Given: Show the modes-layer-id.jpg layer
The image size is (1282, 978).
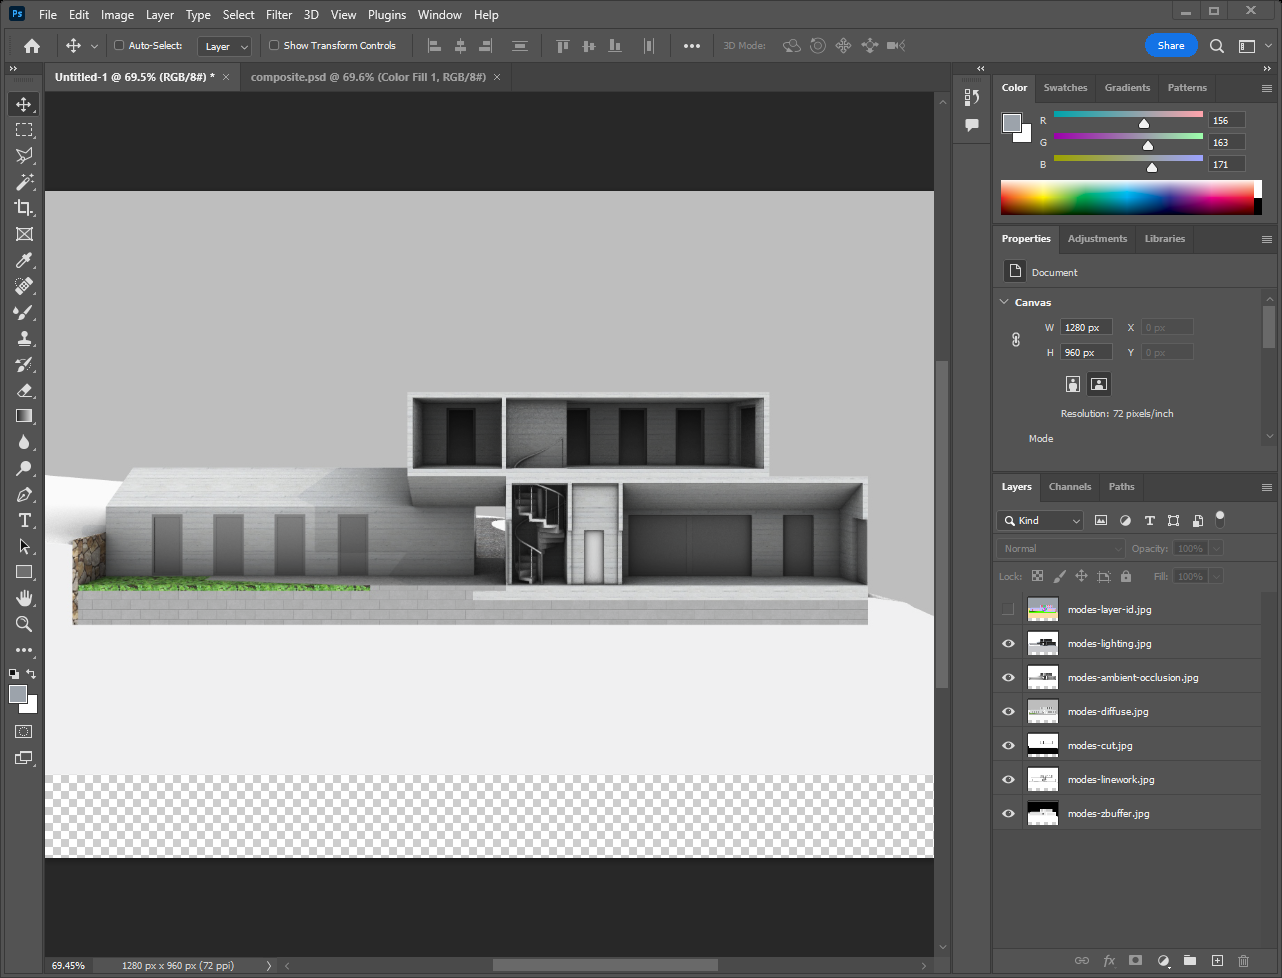Looking at the screenshot, I should pyautogui.click(x=1008, y=610).
